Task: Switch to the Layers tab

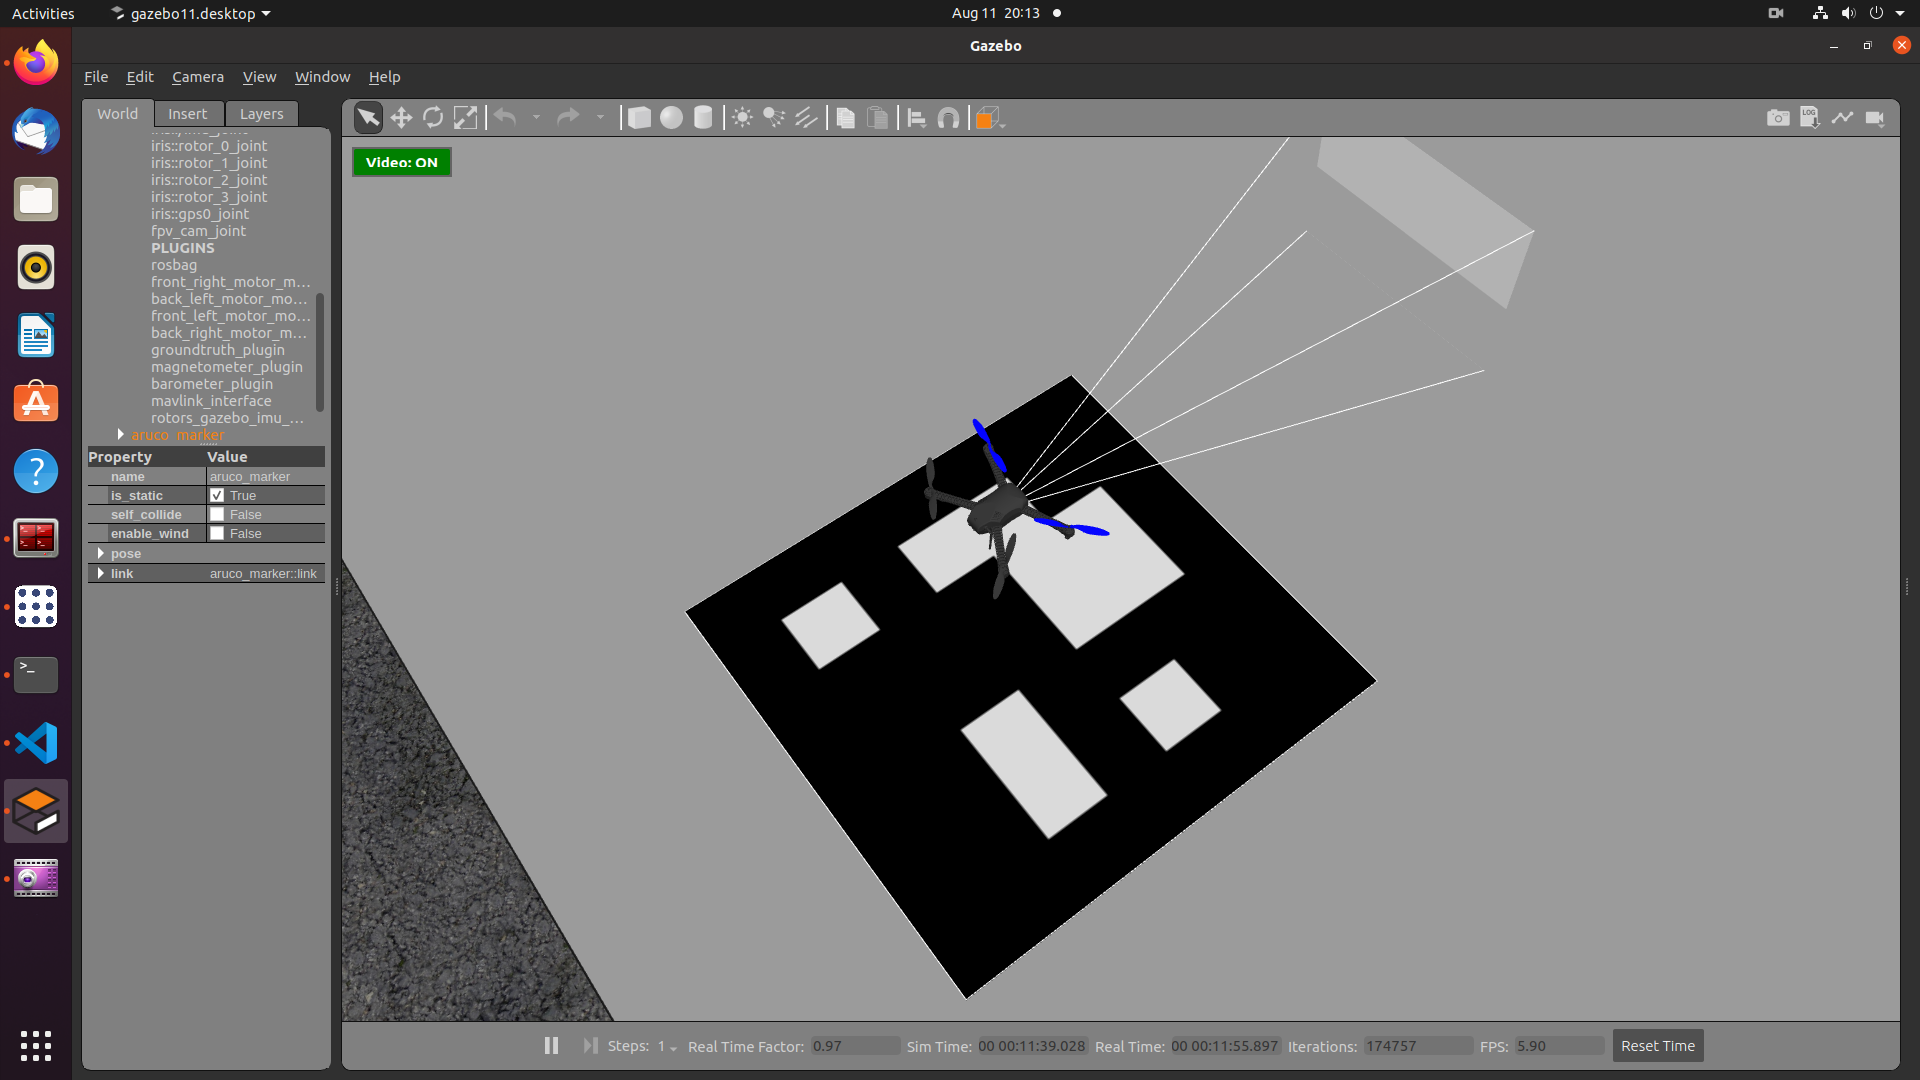Action: tap(261, 114)
